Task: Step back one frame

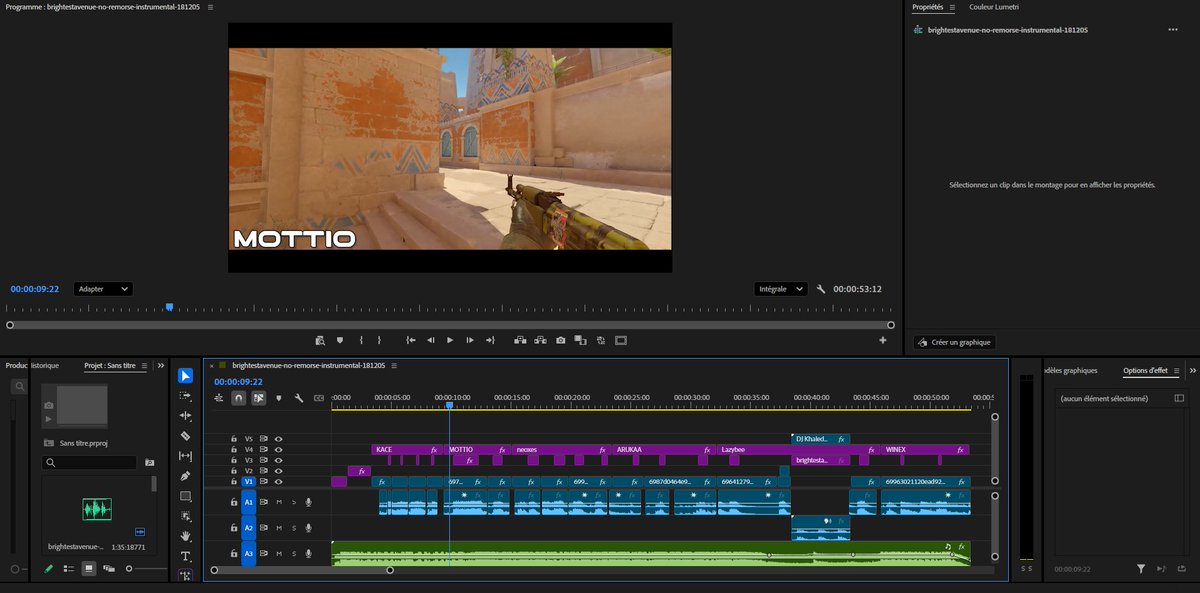Action: pos(431,340)
